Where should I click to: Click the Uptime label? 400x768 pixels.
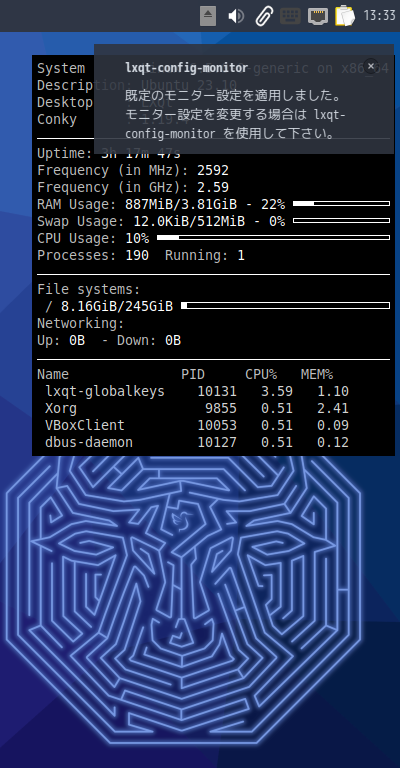click(x=65, y=153)
